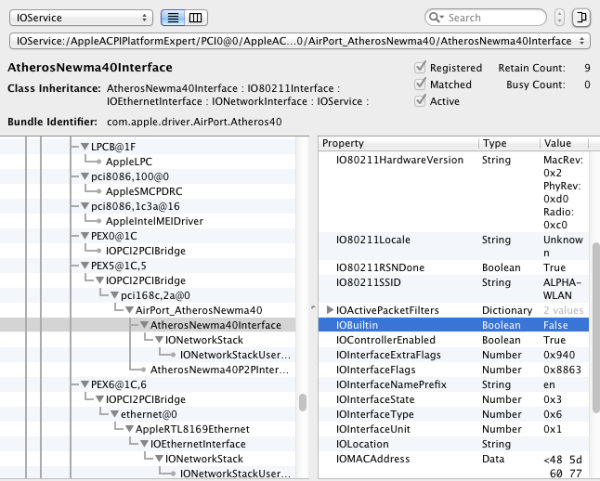This screenshot has width=600, height=481.
Task: Open the IOService plane dropdown
Action: pos(80,18)
